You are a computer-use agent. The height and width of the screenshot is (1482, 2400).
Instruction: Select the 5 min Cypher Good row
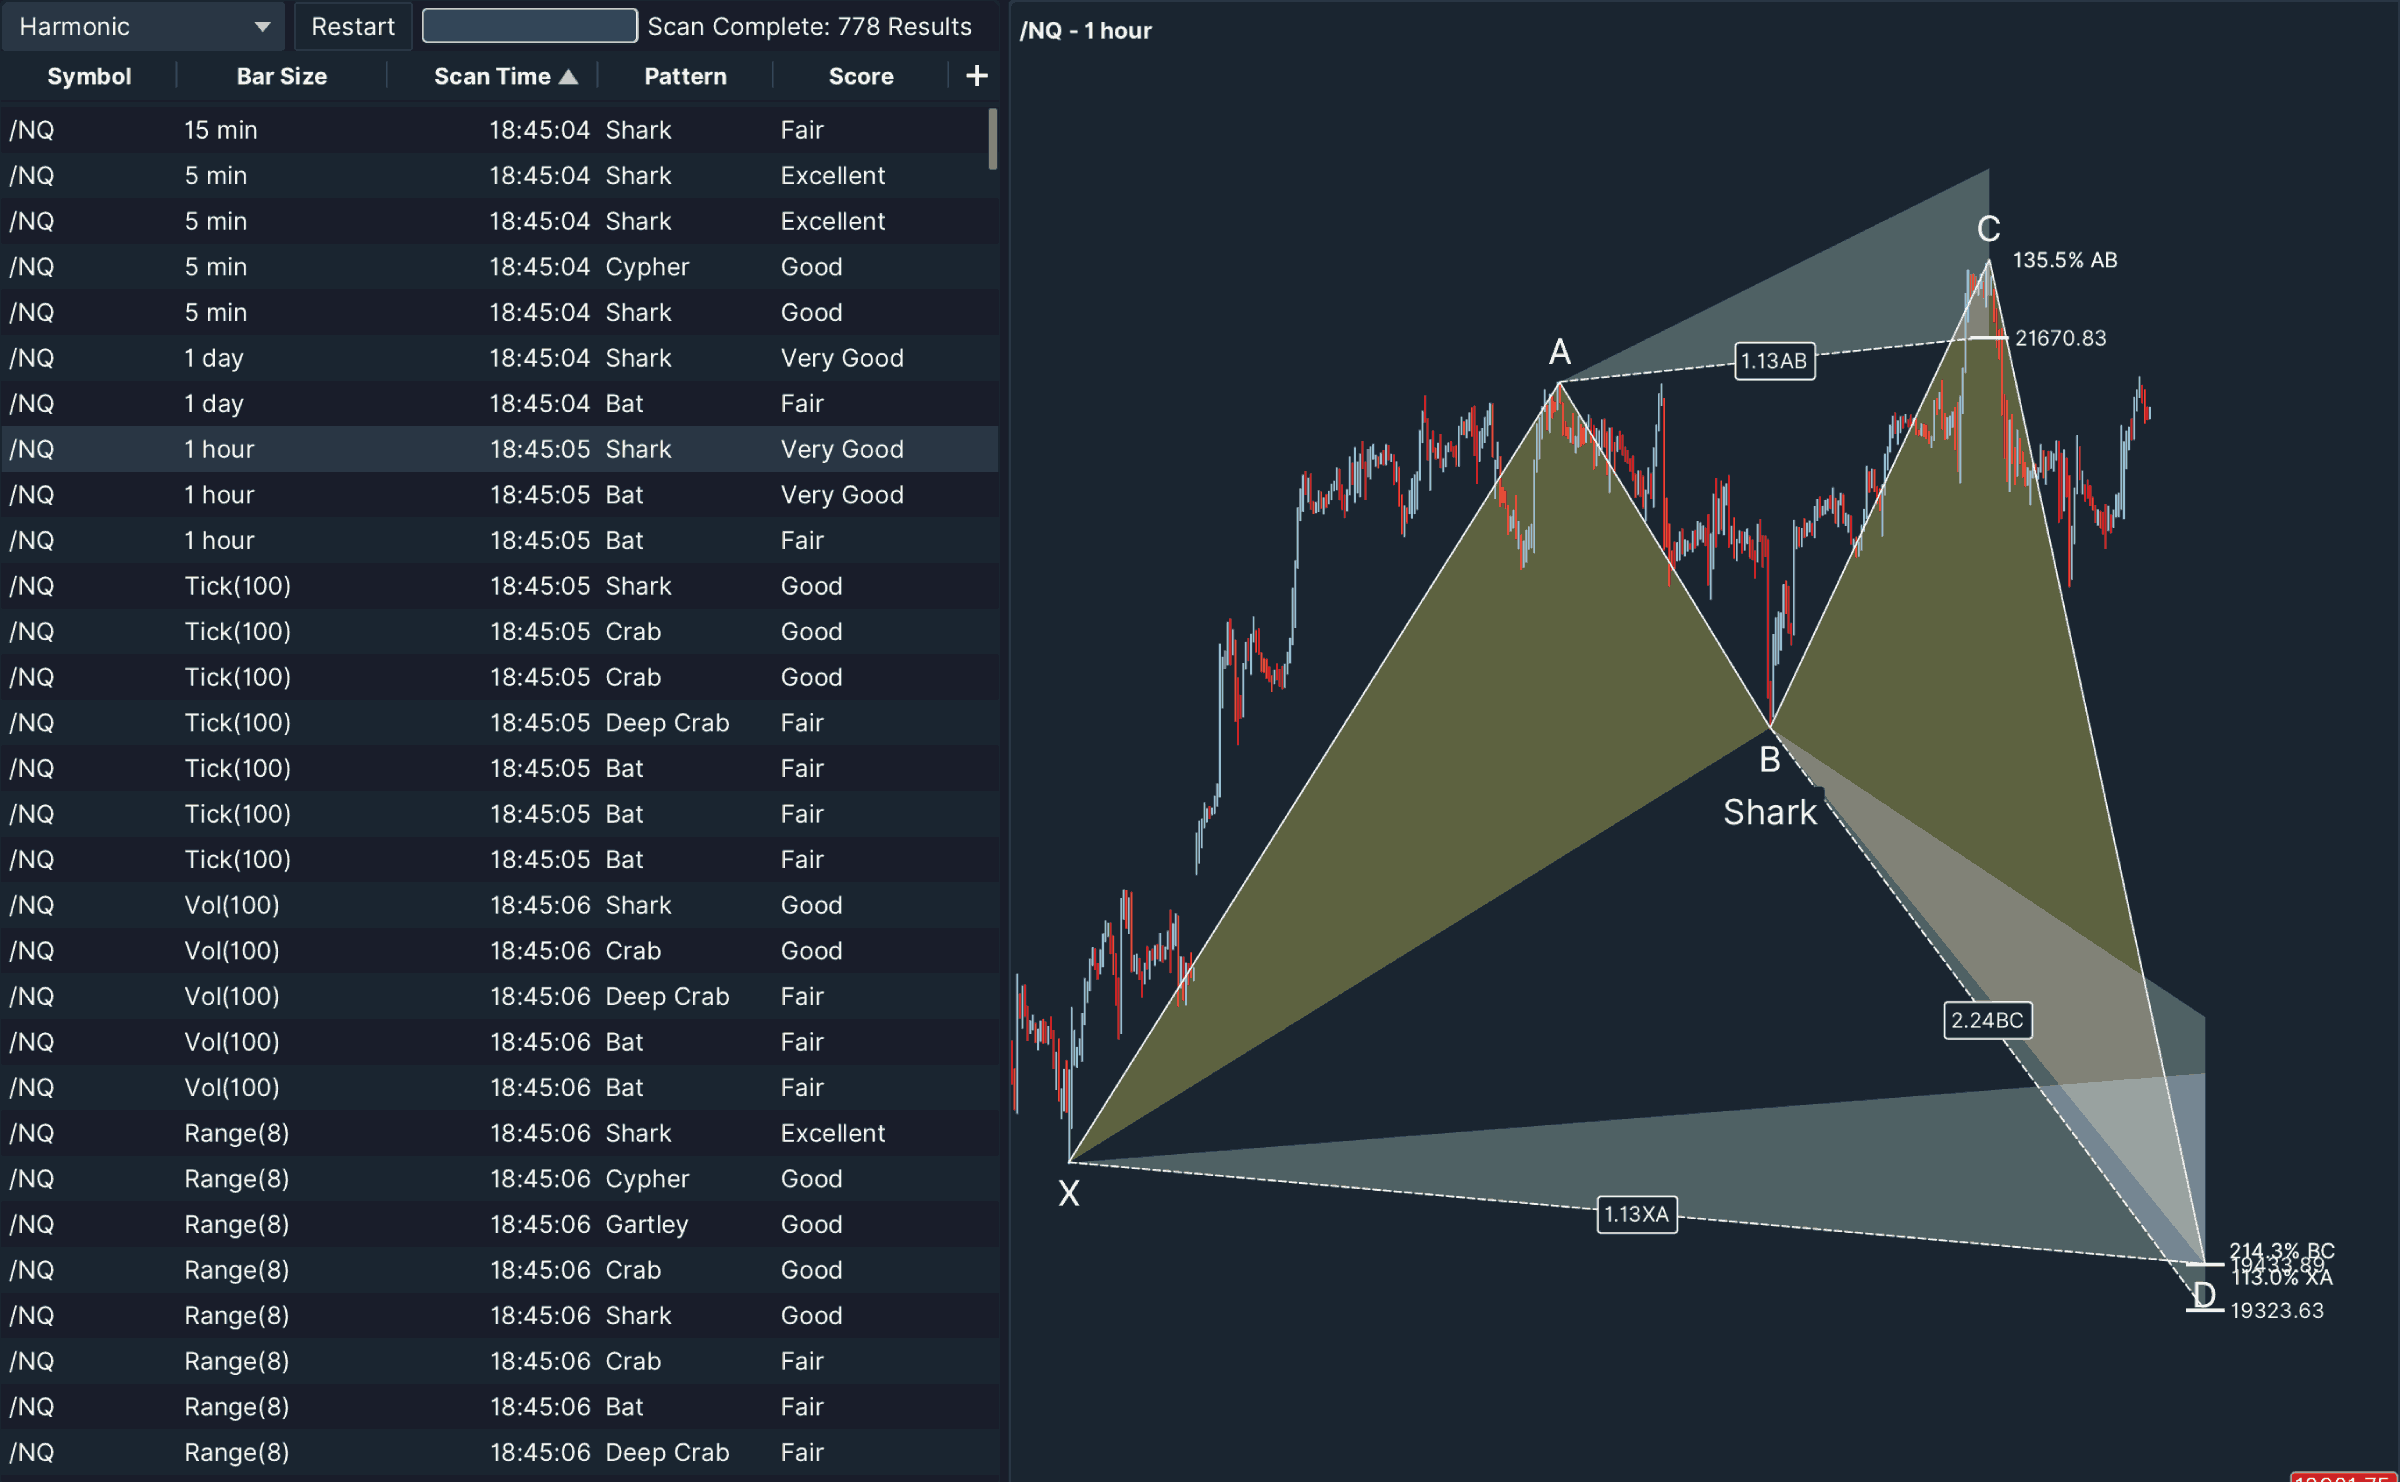(x=498, y=267)
